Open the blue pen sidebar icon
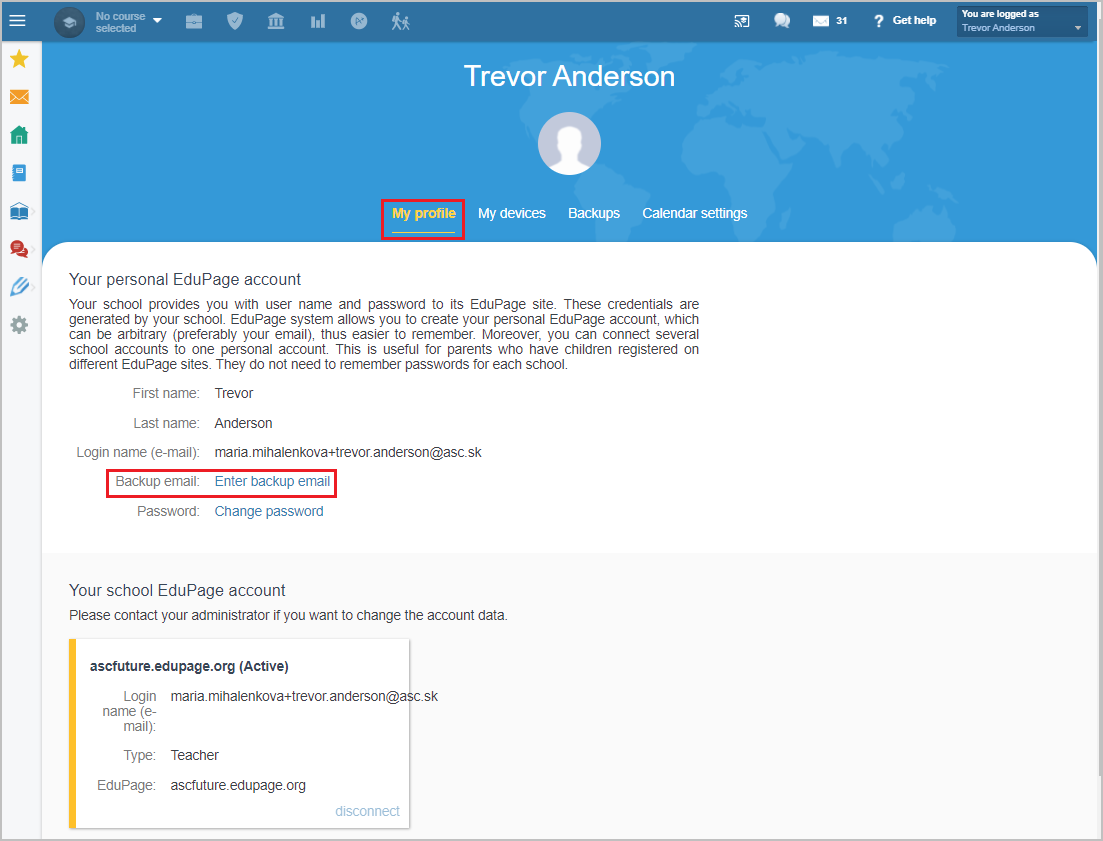1103x841 pixels. click(x=19, y=286)
